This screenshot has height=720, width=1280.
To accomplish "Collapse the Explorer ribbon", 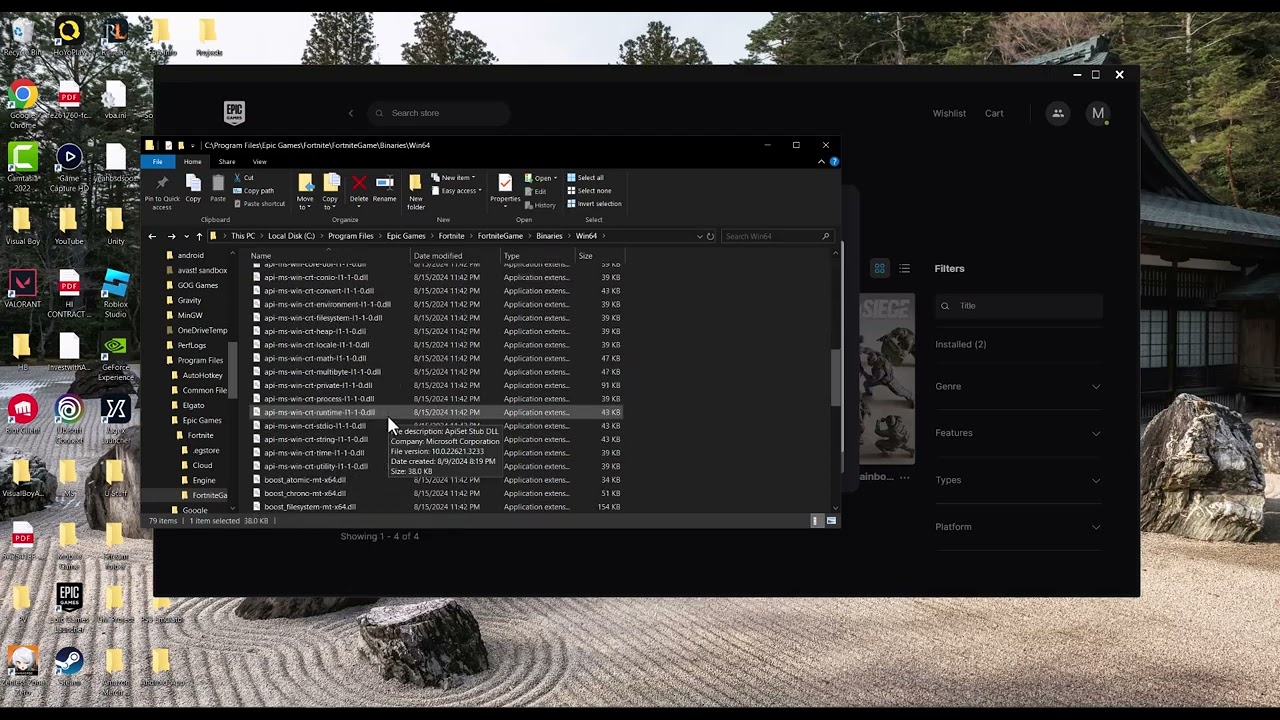I will point(822,162).
